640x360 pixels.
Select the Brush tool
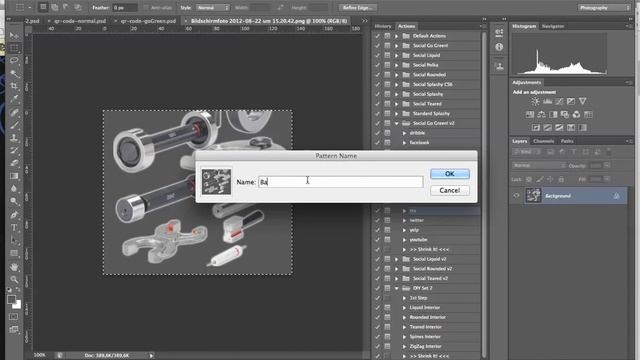point(14,124)
